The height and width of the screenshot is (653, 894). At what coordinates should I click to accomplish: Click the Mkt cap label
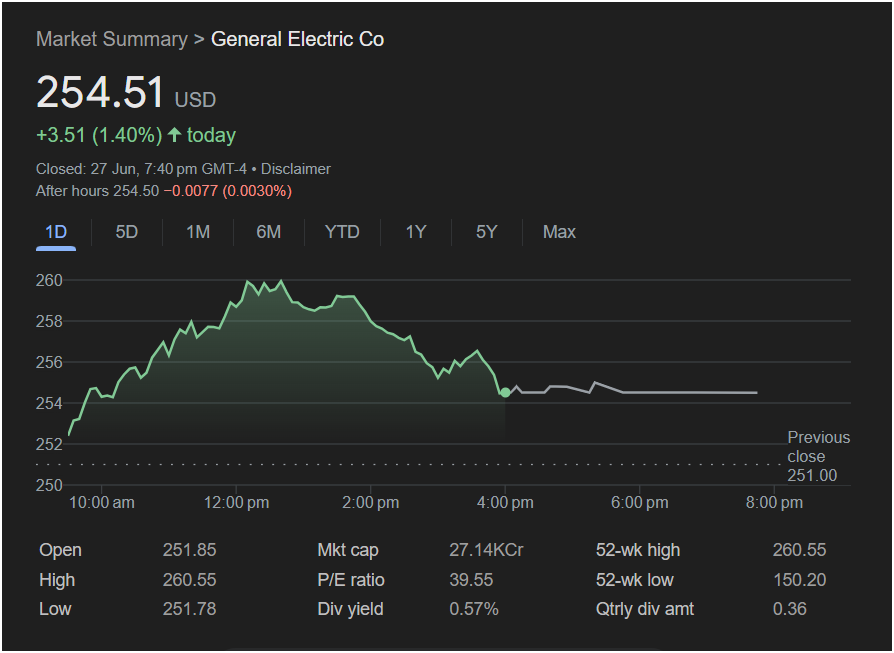click(x=348, y=550)
